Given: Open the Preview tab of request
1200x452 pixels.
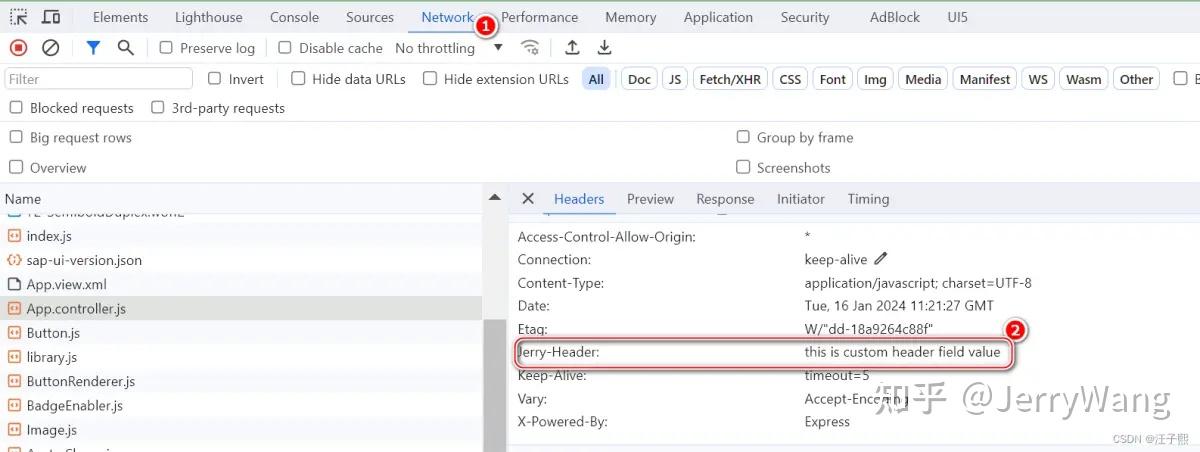Looking at the screenshot, I should 650,199.
